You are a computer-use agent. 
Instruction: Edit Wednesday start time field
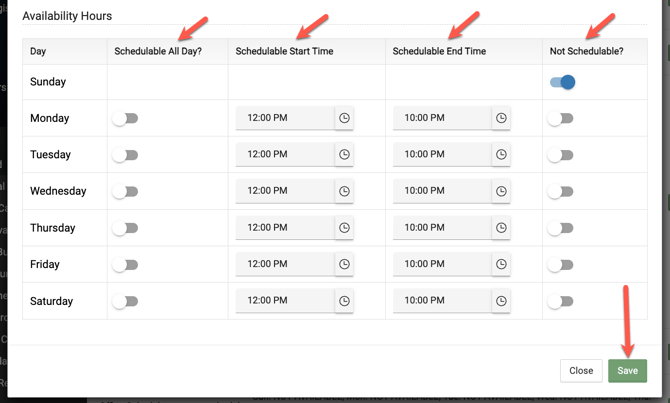click(x=285, y=191)
